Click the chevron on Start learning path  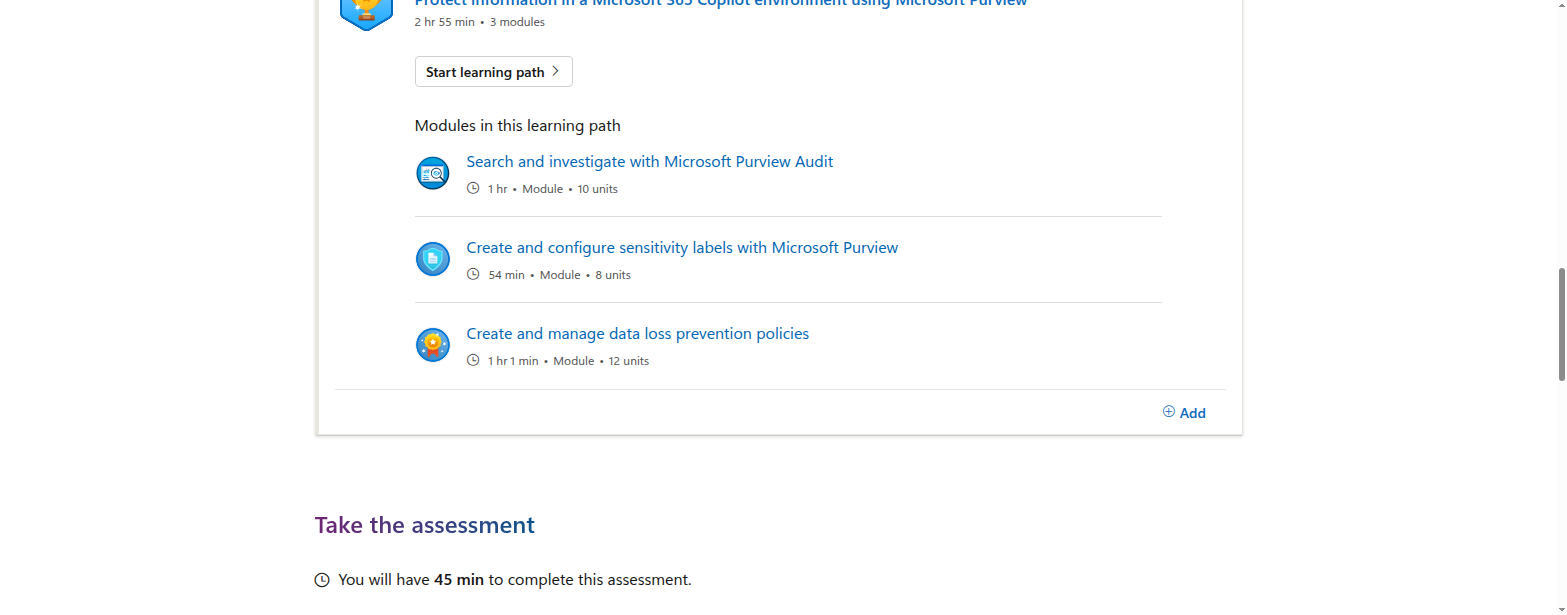[555, 72]
